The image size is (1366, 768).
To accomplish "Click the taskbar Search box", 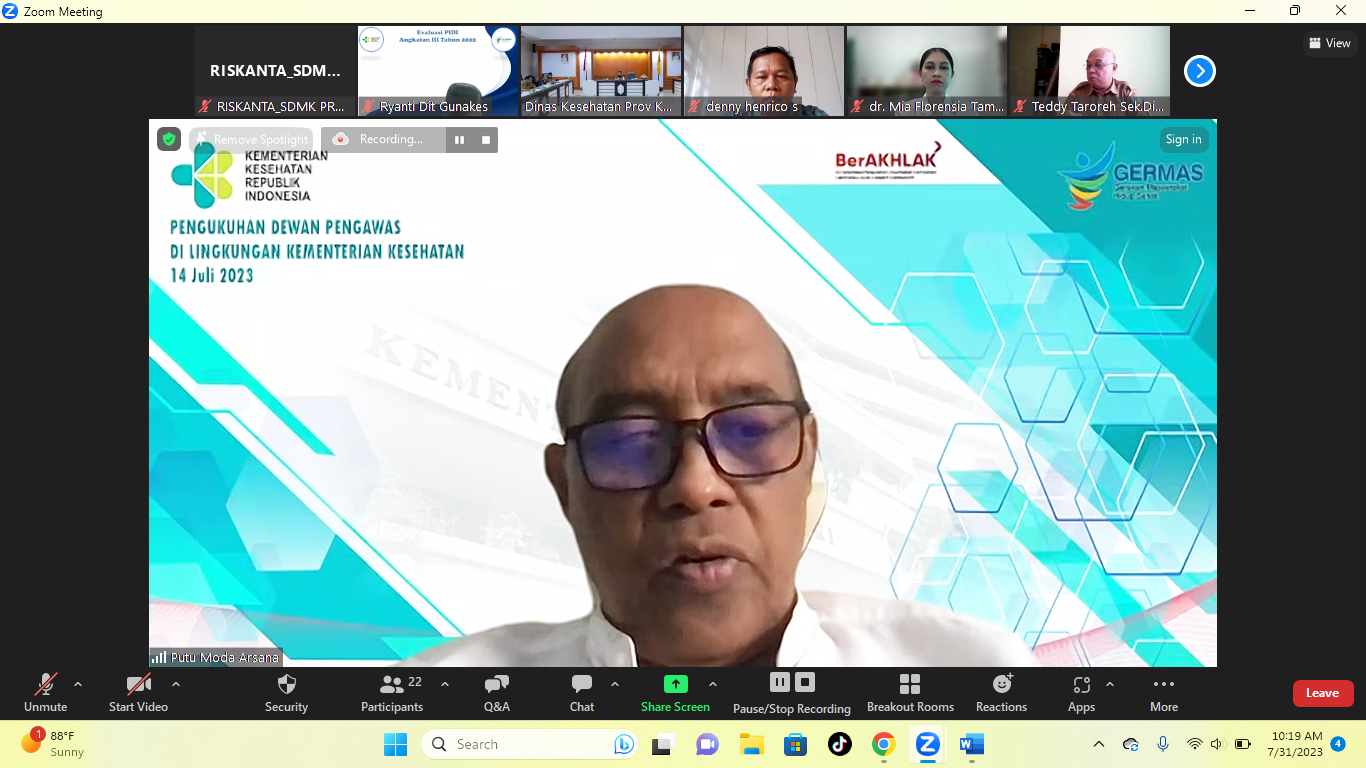I will 530,744.
